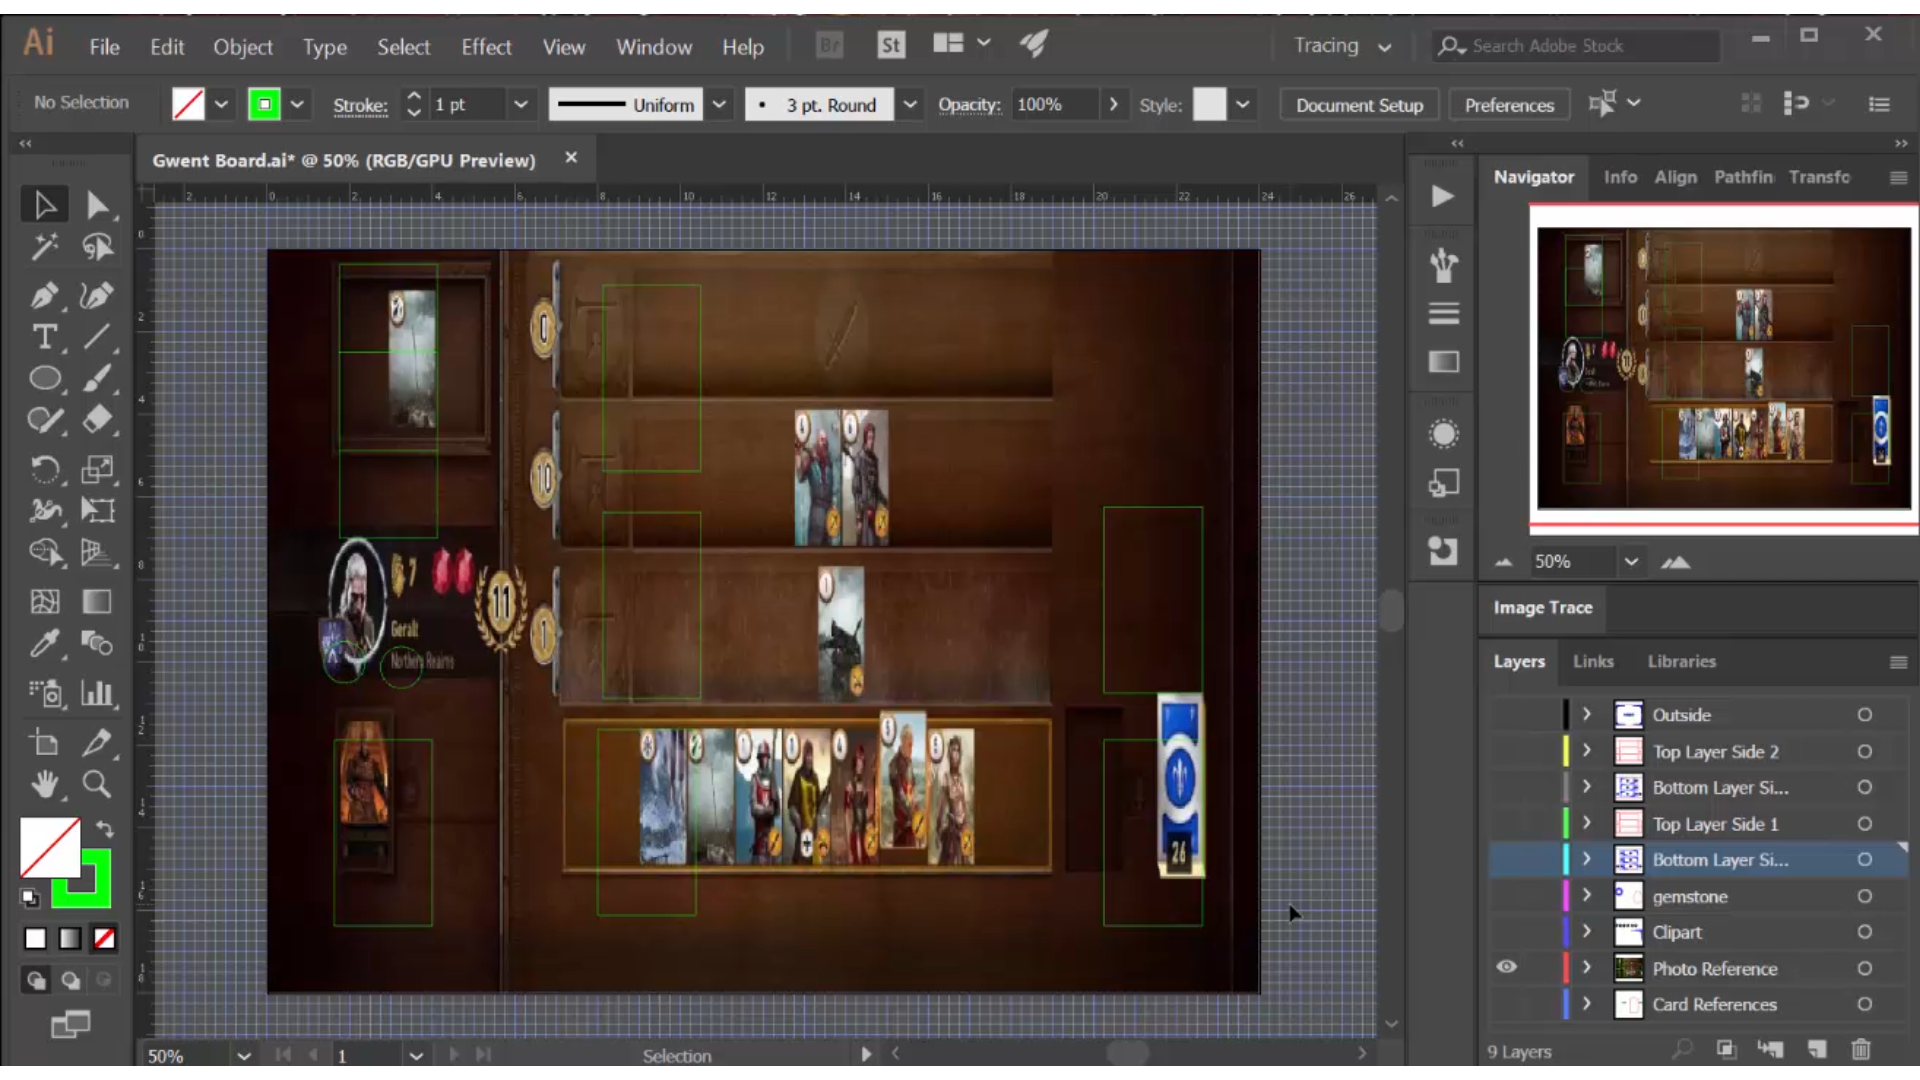Choose the Symbol Sprayer tool

(x=44, y=693)
